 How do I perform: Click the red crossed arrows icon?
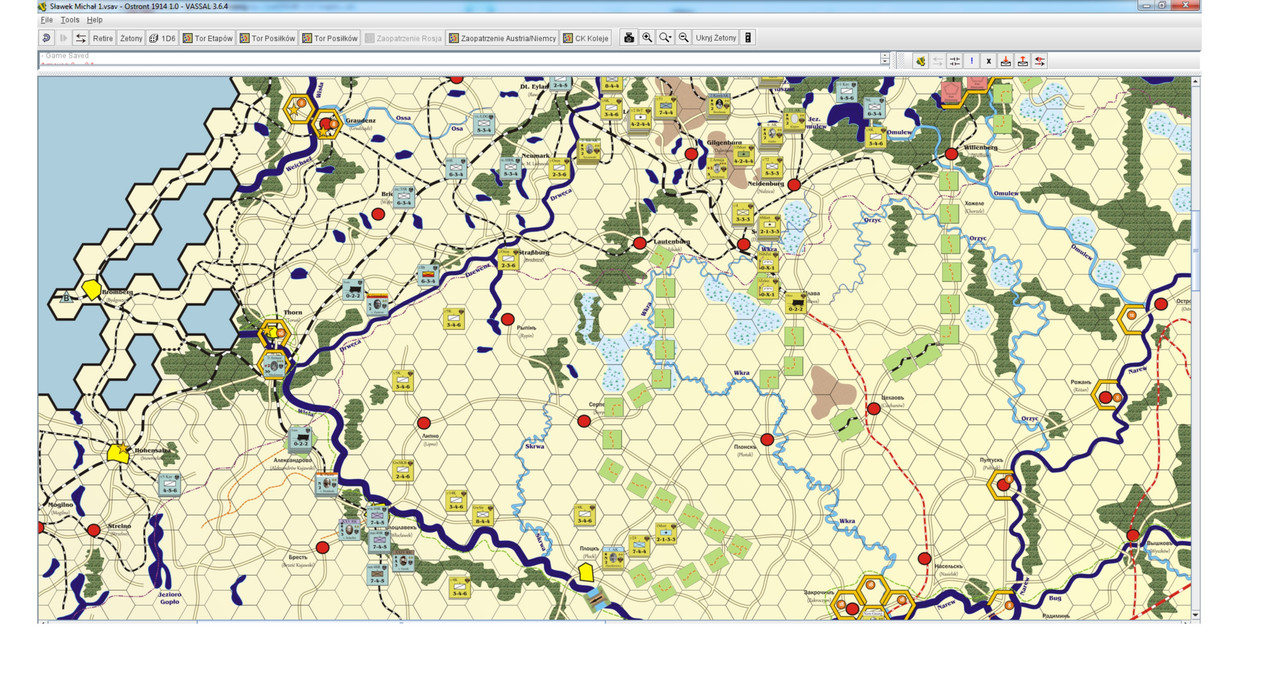pos(1040,61)
